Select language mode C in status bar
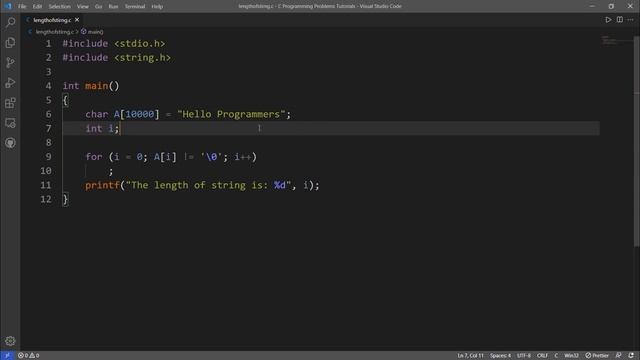The width and height of the screenshot is (640, 360). [556, 356]
